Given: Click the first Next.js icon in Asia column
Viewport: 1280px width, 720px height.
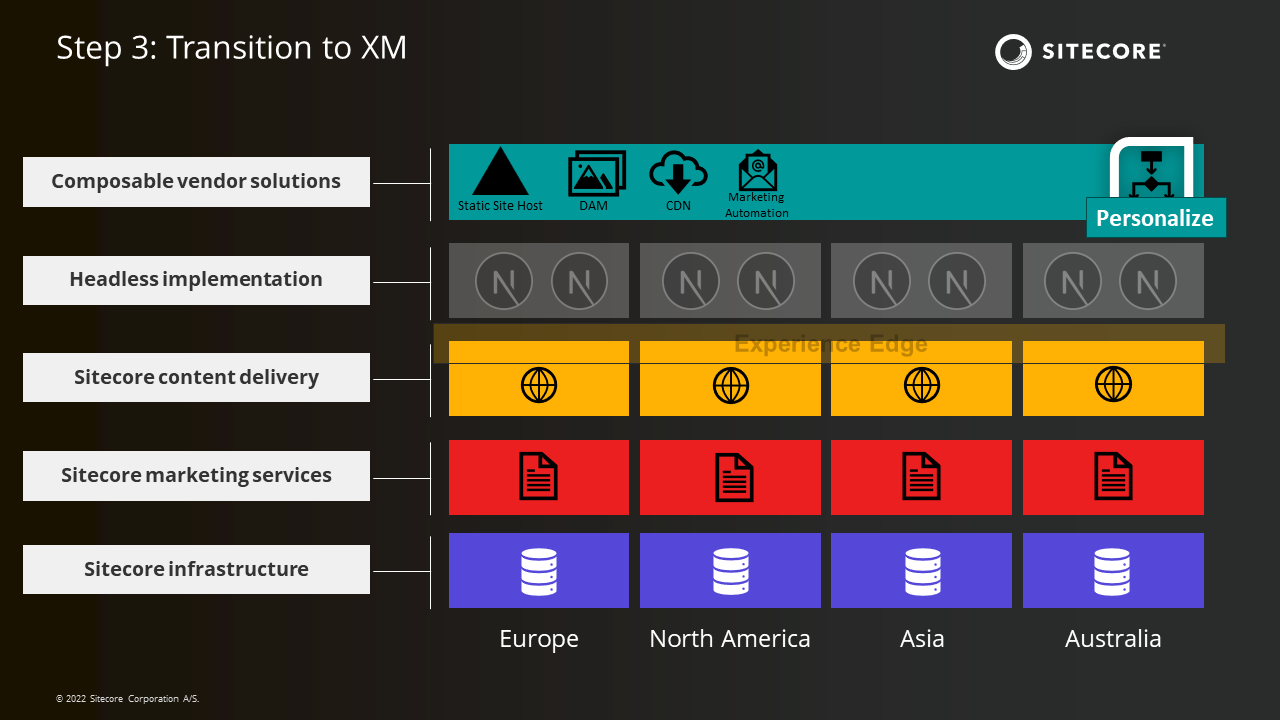Looking at the screenshot, I should (x=882, y=281).
